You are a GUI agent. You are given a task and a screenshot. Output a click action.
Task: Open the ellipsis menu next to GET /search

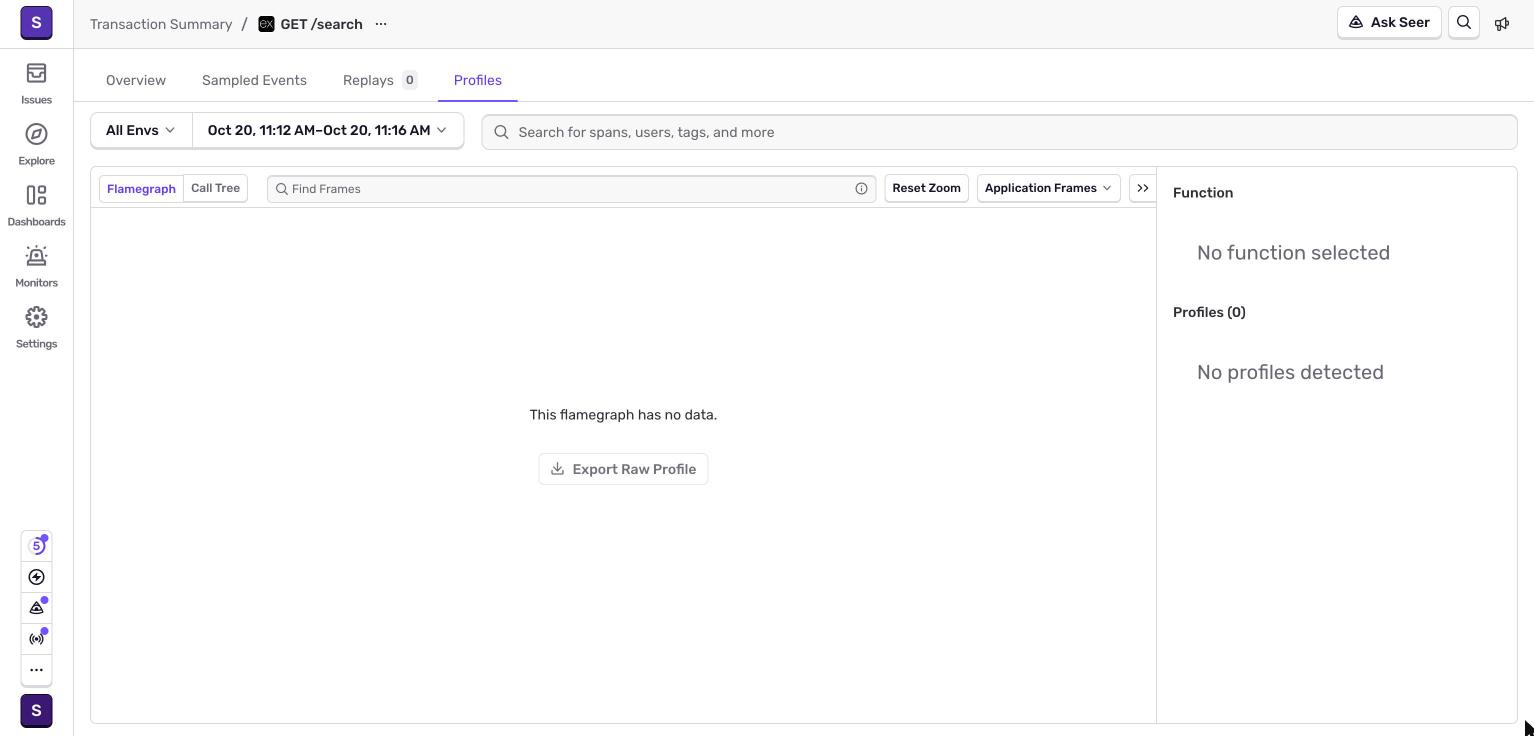381,24
